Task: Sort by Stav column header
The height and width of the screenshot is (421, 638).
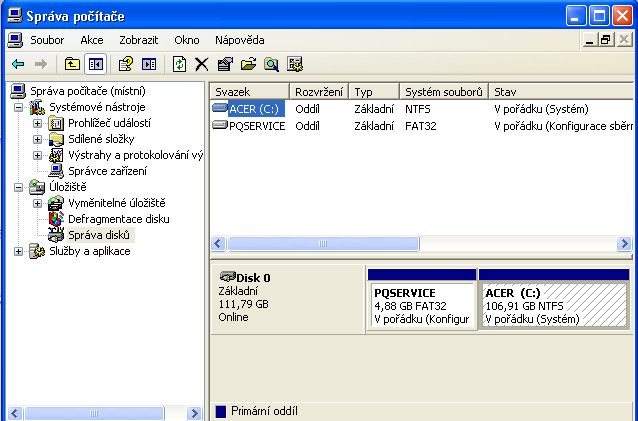Action: coord(563,92)
